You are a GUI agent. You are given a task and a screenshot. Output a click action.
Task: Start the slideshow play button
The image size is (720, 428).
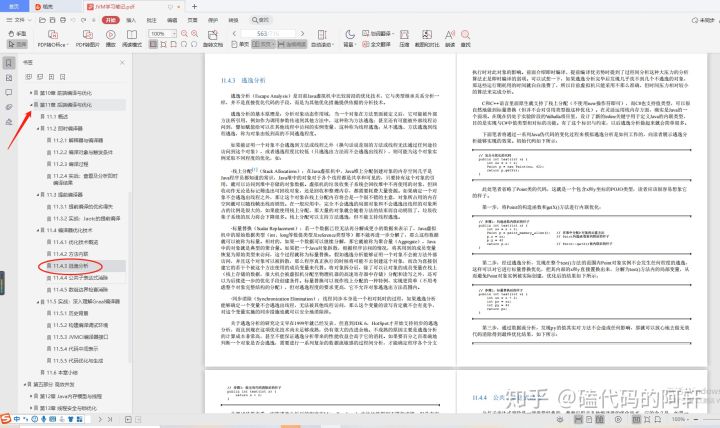[111, 39]
